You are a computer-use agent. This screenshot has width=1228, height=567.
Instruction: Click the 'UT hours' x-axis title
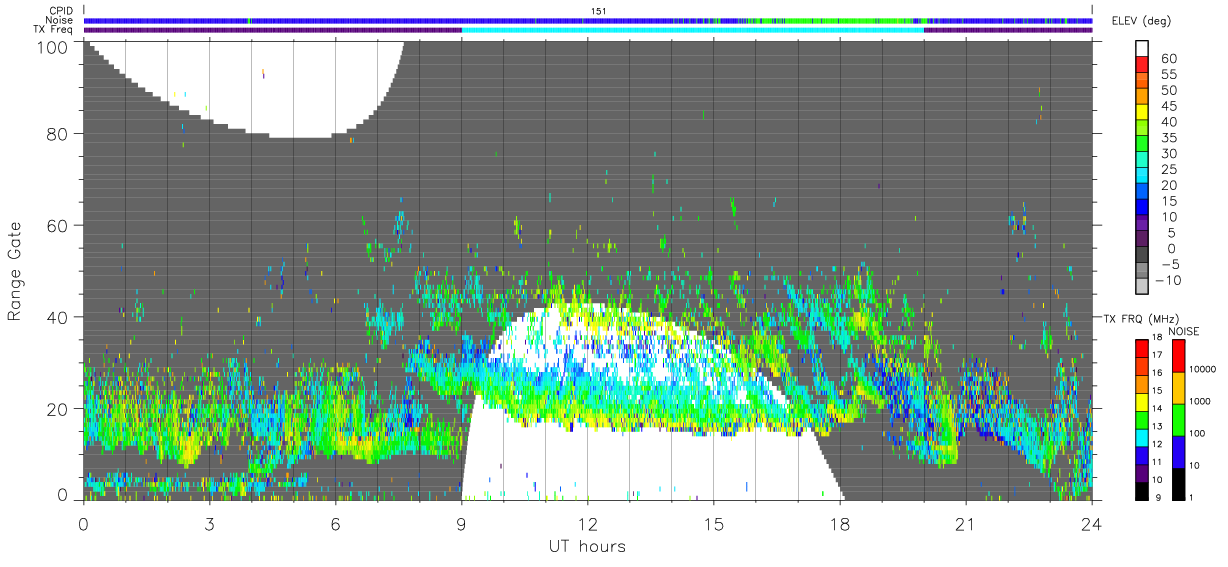(x=587, y=546)
